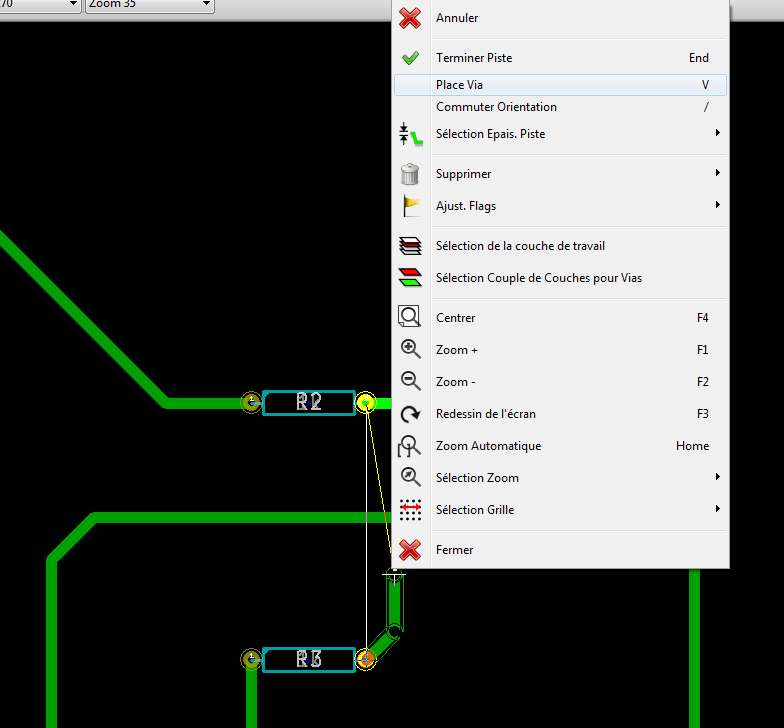This screenshot has width=784, height=728.
Task: Click the R3 resistor footprint label
Action: tap(308, 659)
